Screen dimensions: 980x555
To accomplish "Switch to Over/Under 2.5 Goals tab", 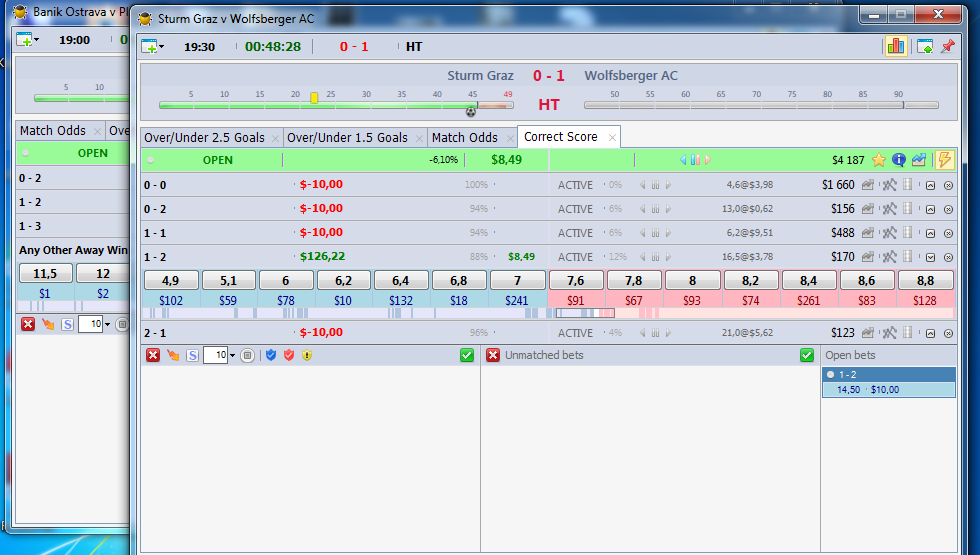I will coord(204,138).
